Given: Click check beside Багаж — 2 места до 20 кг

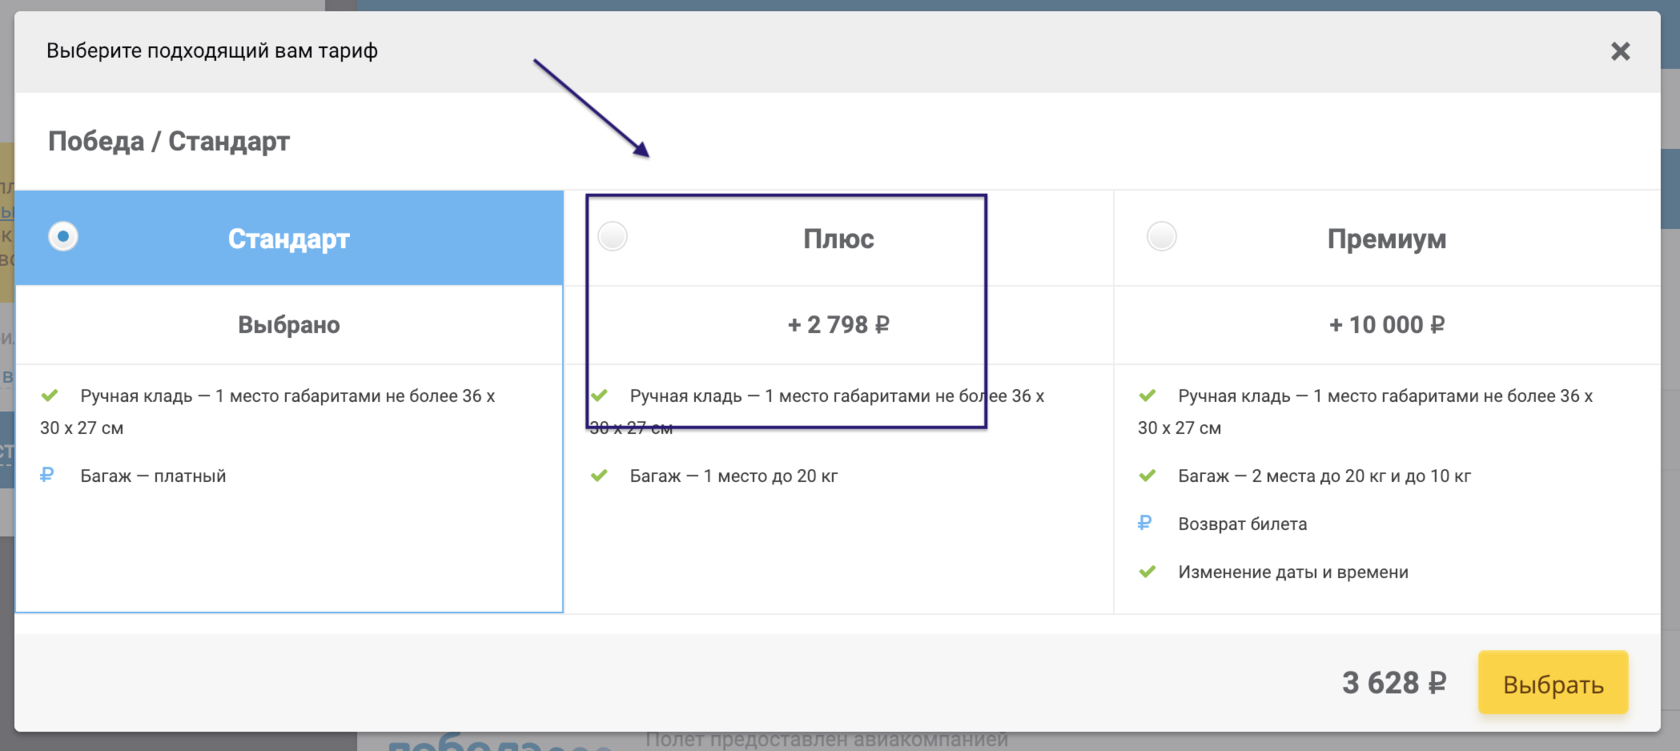Looking at the screenshot, I should click(x=1147, y=476).
